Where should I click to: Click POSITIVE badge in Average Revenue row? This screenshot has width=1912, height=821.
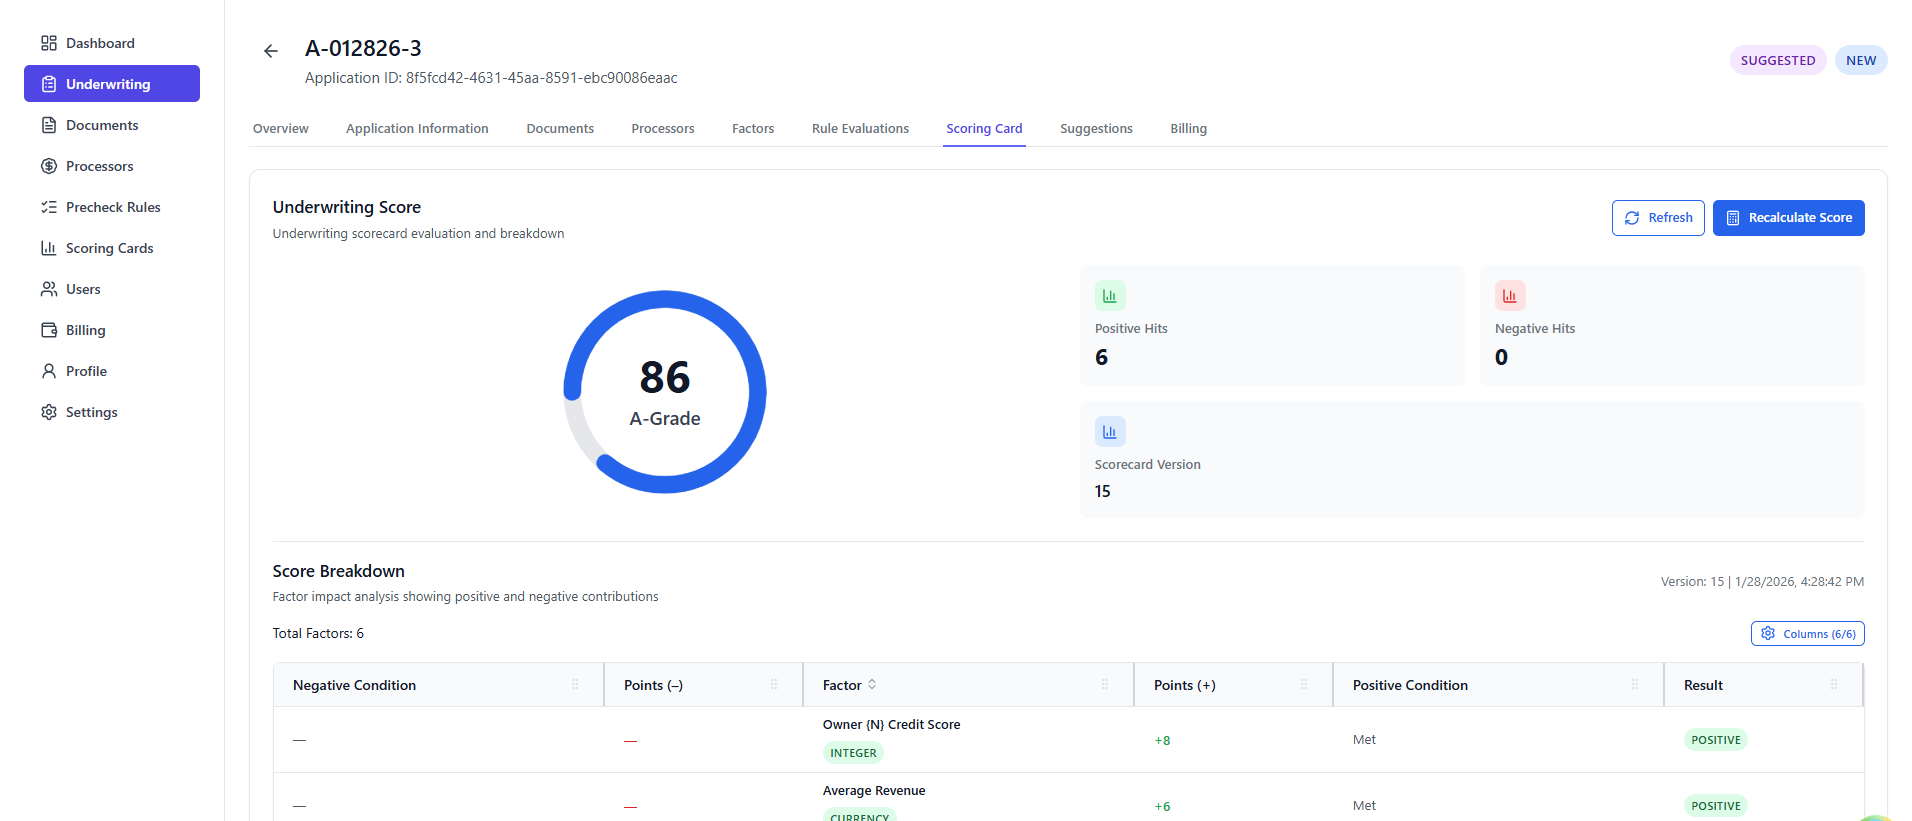coord(1716,806)
